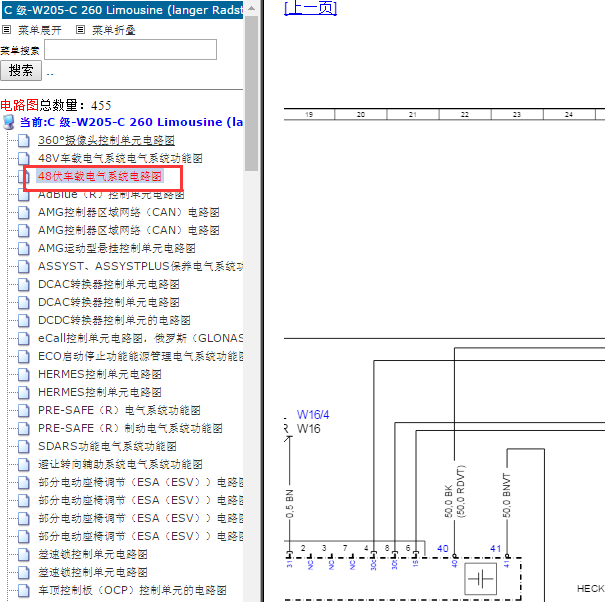
Task: Click document icon beside PRE-SAFE（R）电气系统功能图
Action: tap(24, 411)
